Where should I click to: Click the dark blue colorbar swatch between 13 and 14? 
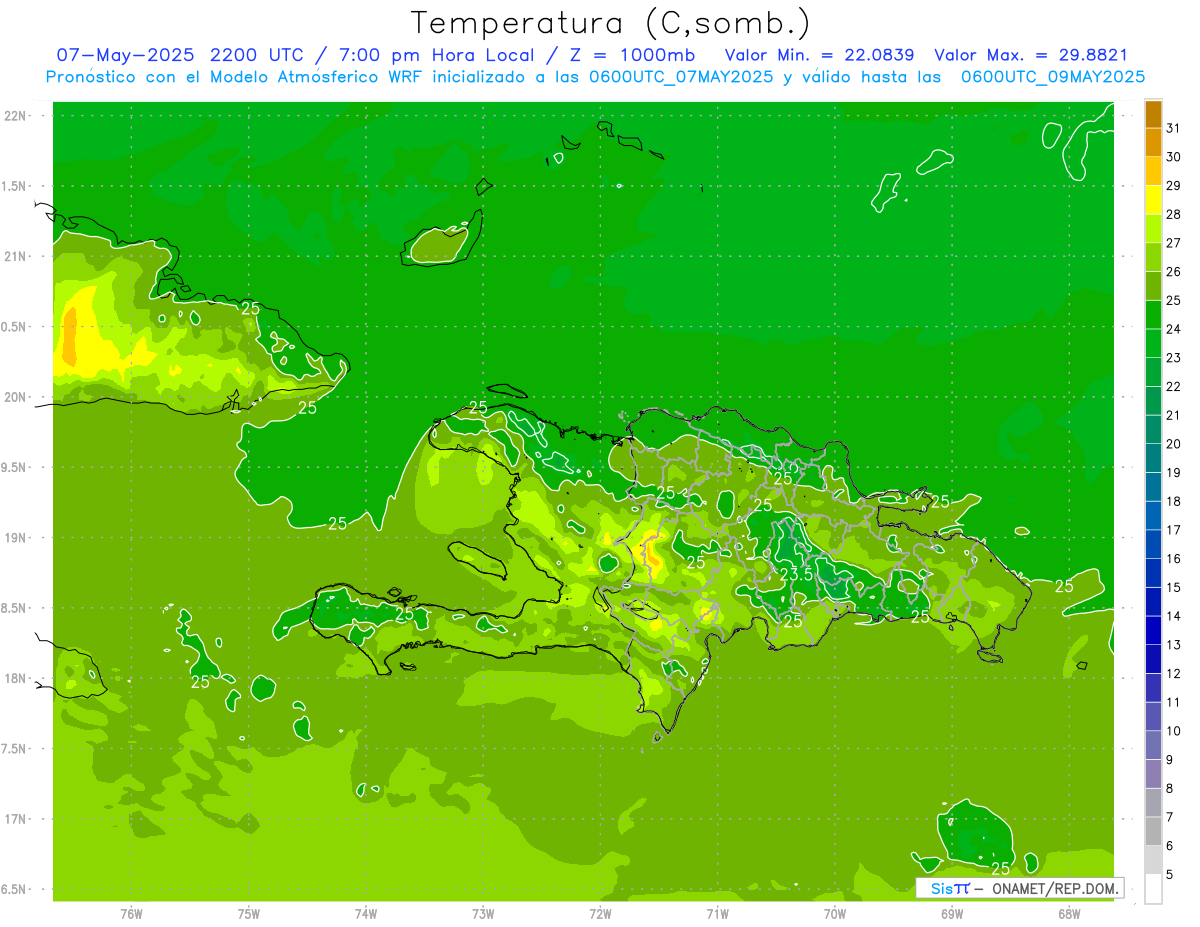1153,631
